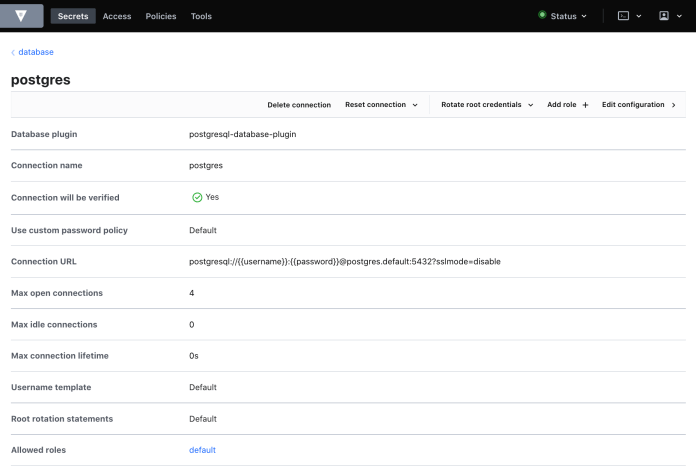The image size is (696, 475).
Task: Open the default allowed role link
Action: [x=202, y=450]
